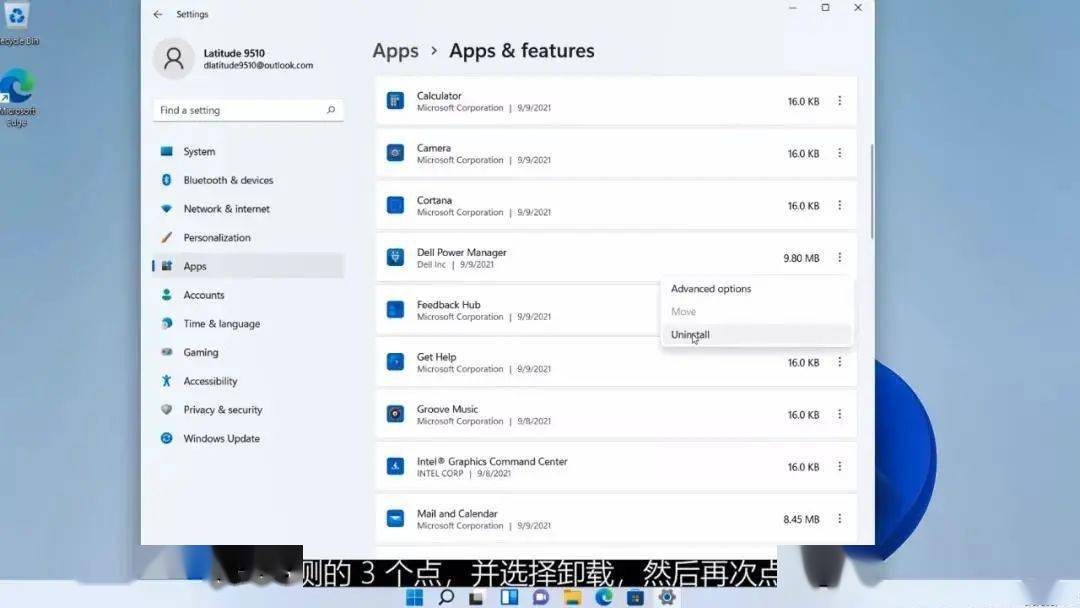1080x608 pixels.
Task: Open more options for Mail and Calendar
Action: (840, 518)
